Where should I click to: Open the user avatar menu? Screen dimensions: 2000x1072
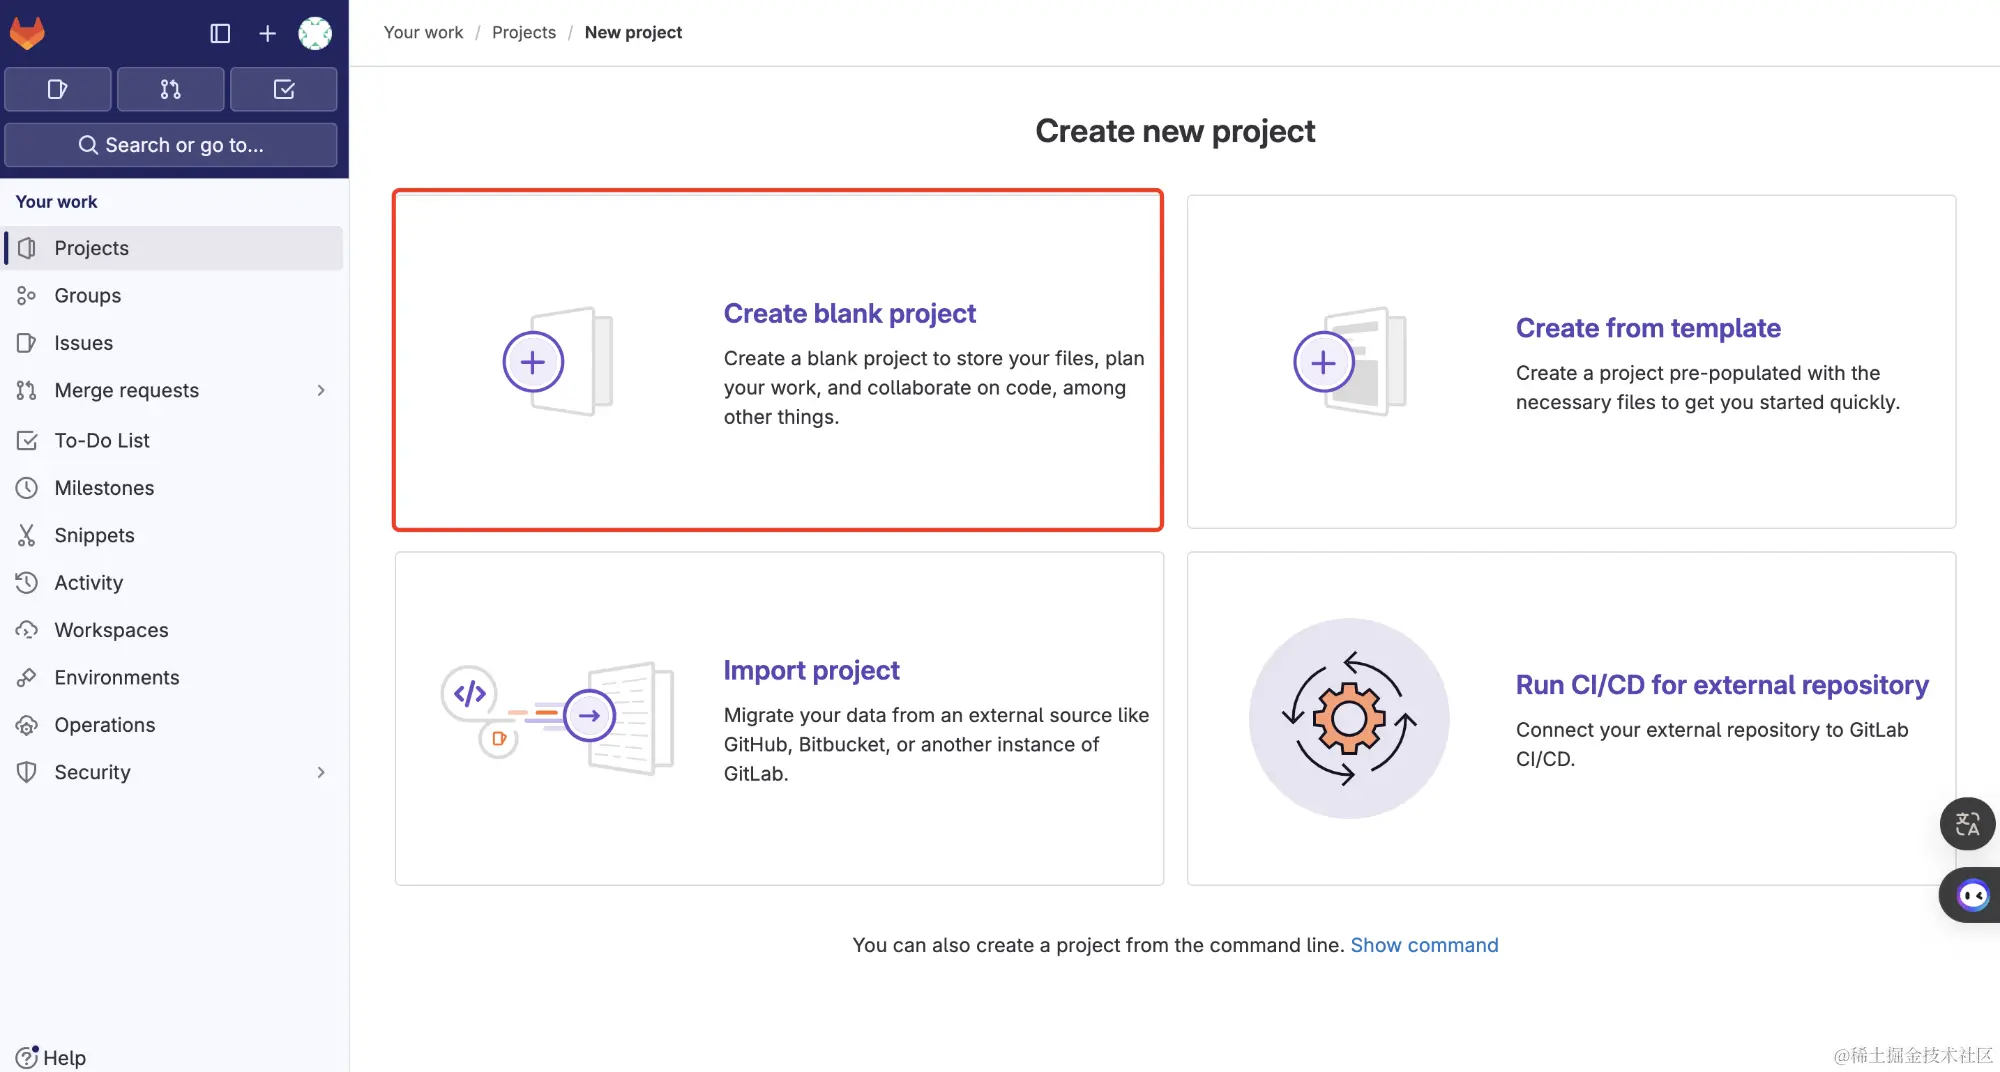click(x=315, y=33)
